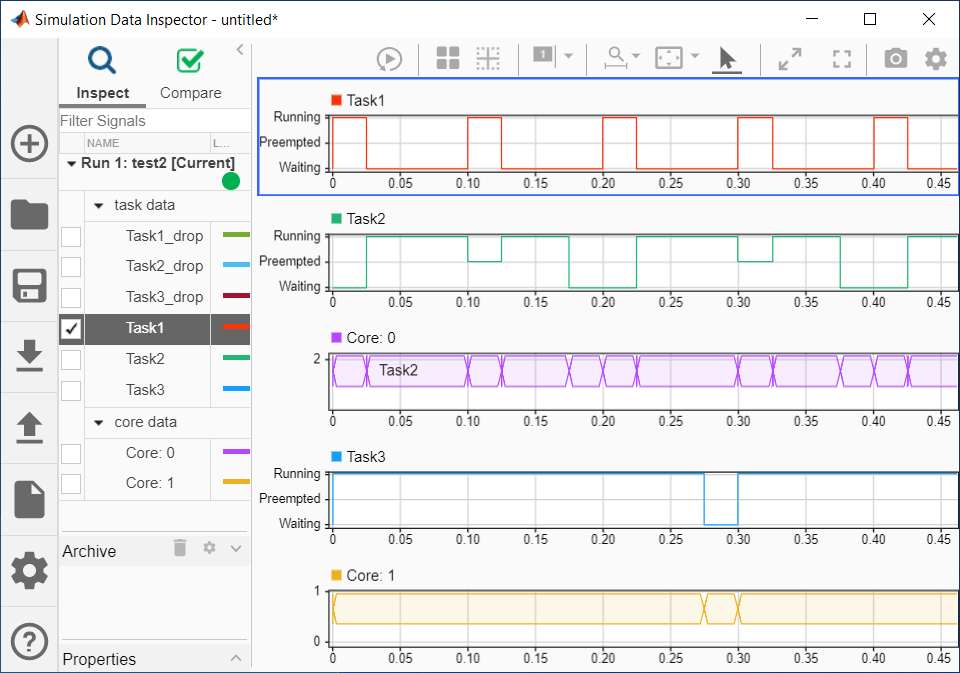Click the Task3 line color swatch

pyautogui.click(x=235, y=390)
